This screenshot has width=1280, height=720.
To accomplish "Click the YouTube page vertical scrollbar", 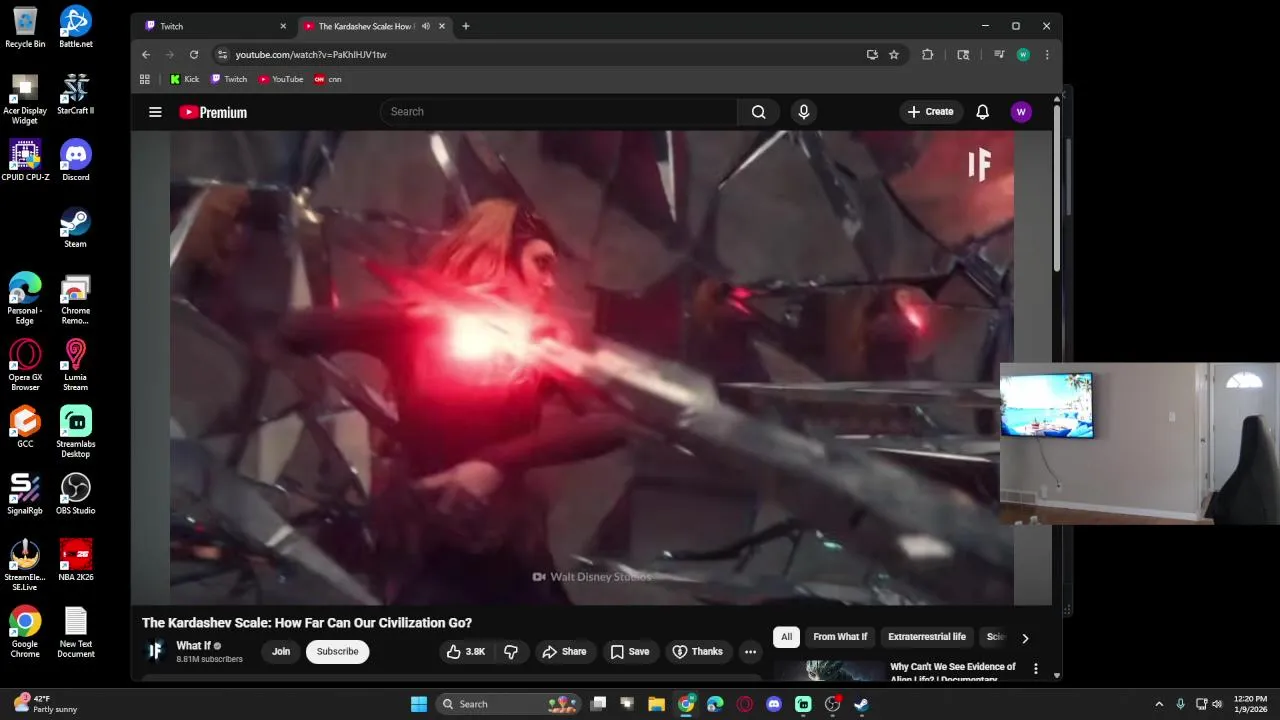I will click(1057, 190).
